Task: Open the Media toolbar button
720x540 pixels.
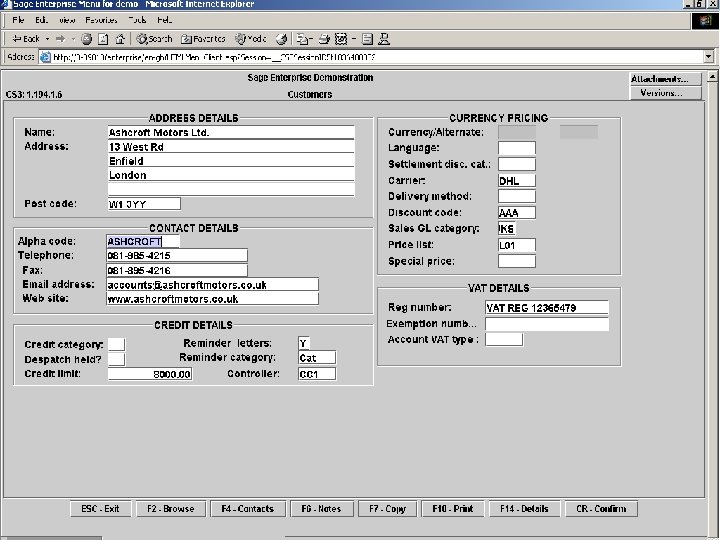Action: point(251,39)
